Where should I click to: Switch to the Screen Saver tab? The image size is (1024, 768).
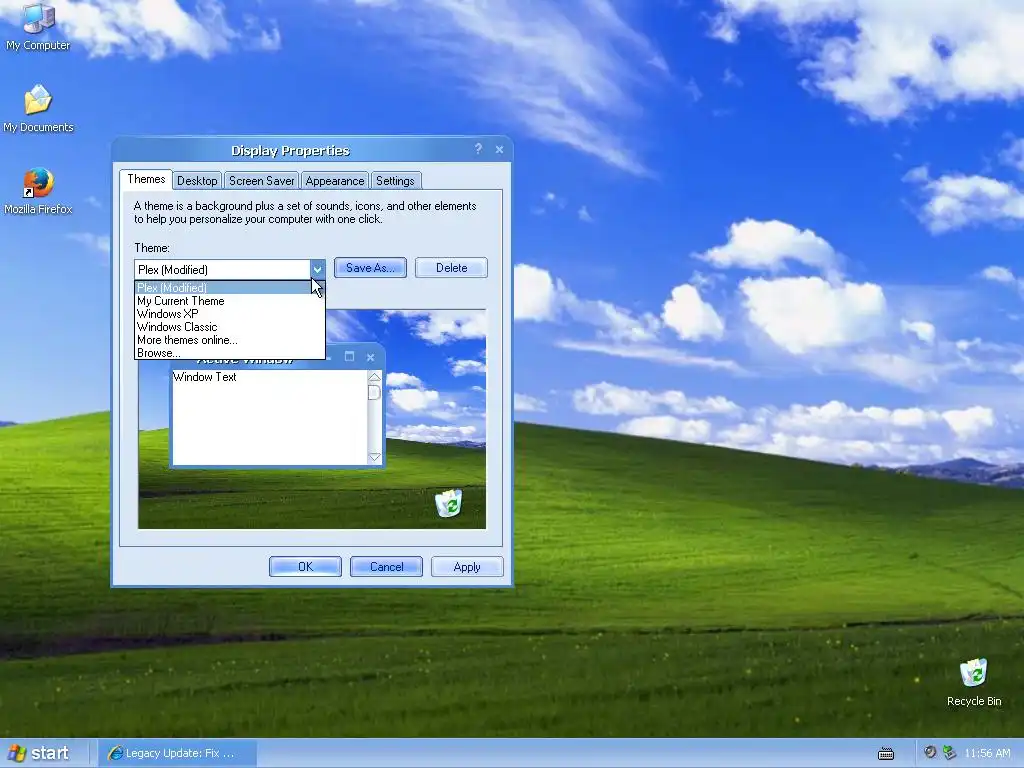[x=261, y=181]
